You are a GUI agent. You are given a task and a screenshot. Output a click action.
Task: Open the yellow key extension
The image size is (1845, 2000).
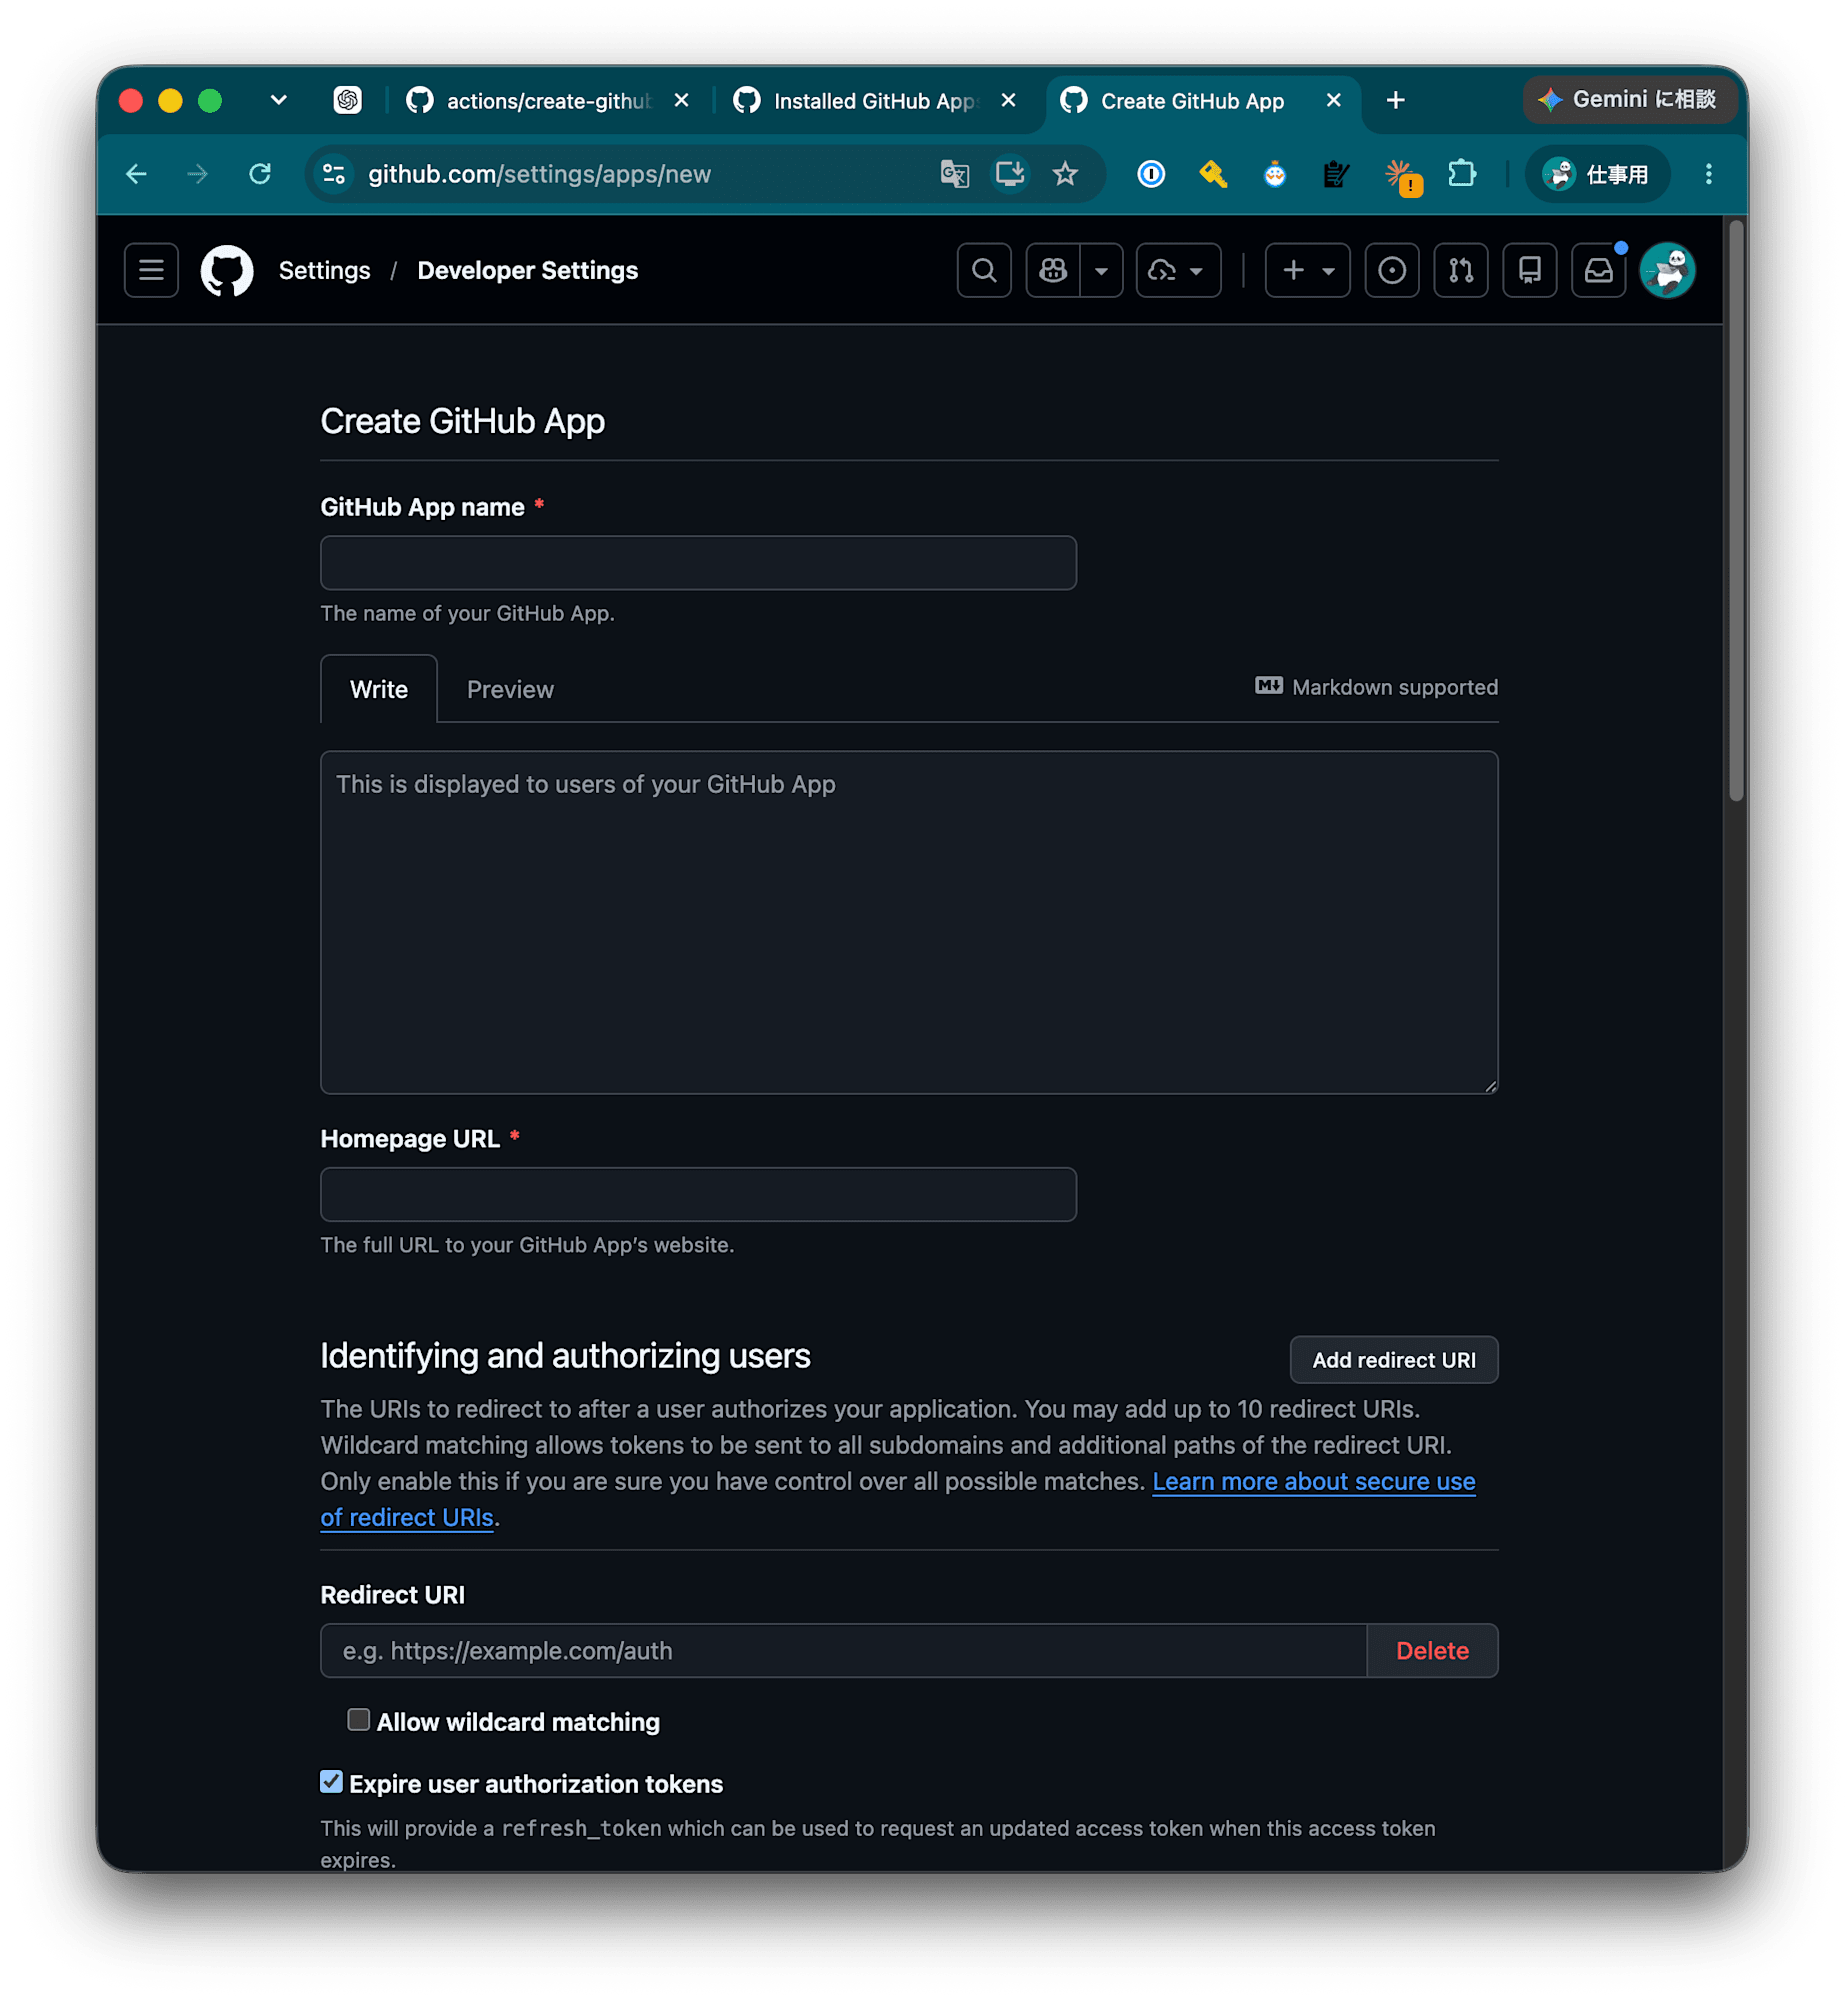point(1212,174)
